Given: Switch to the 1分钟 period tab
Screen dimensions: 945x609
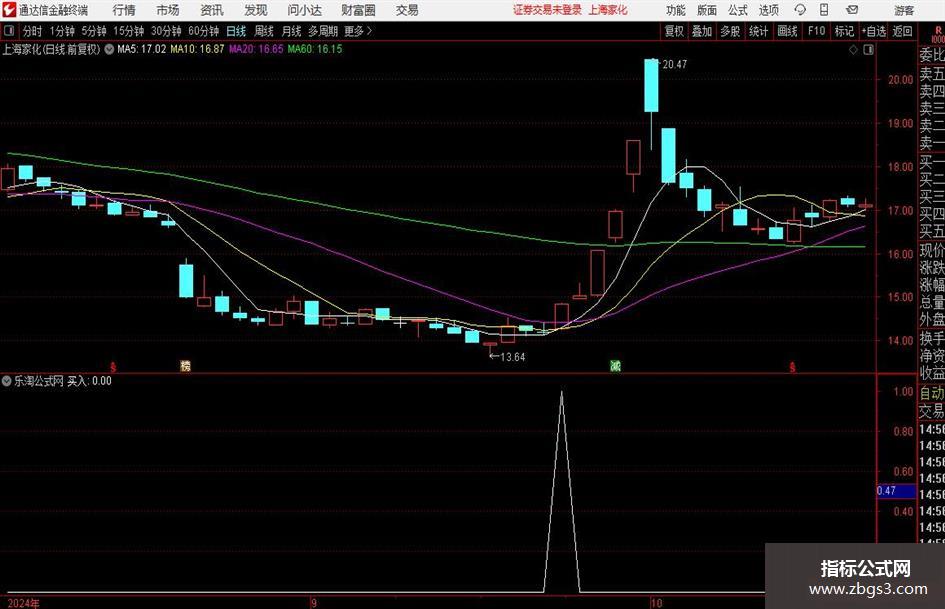Looking at the screenshot, I should click(x=62, y=31).
